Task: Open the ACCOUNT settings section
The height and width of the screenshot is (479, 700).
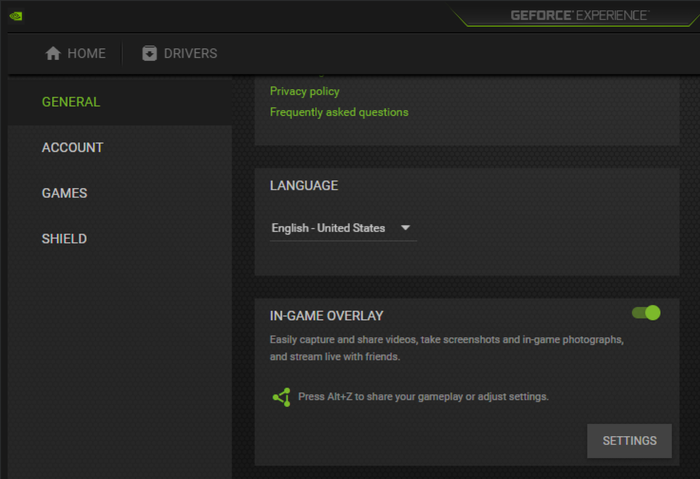Action: click(x=120, y=147)
